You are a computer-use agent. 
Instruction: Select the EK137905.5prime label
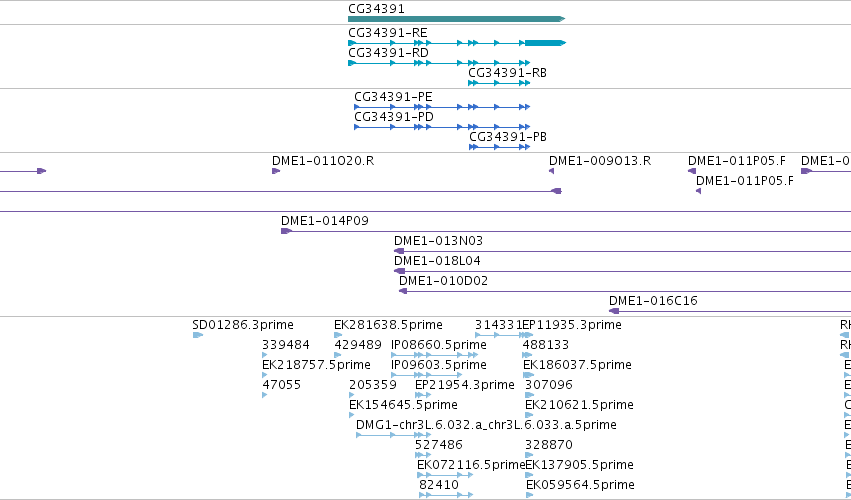coord(579,465)
